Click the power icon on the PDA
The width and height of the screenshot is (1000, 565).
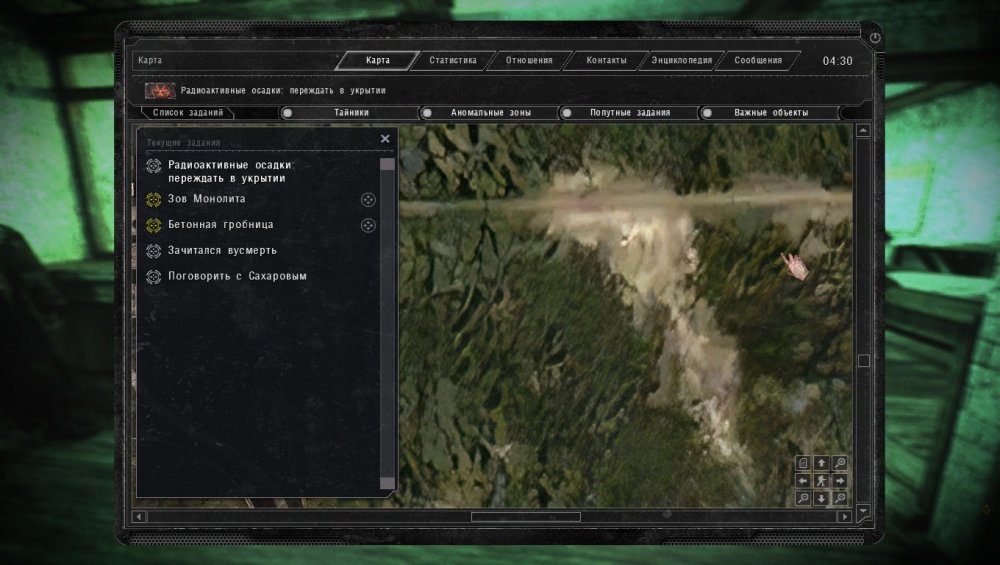point(875,38)
